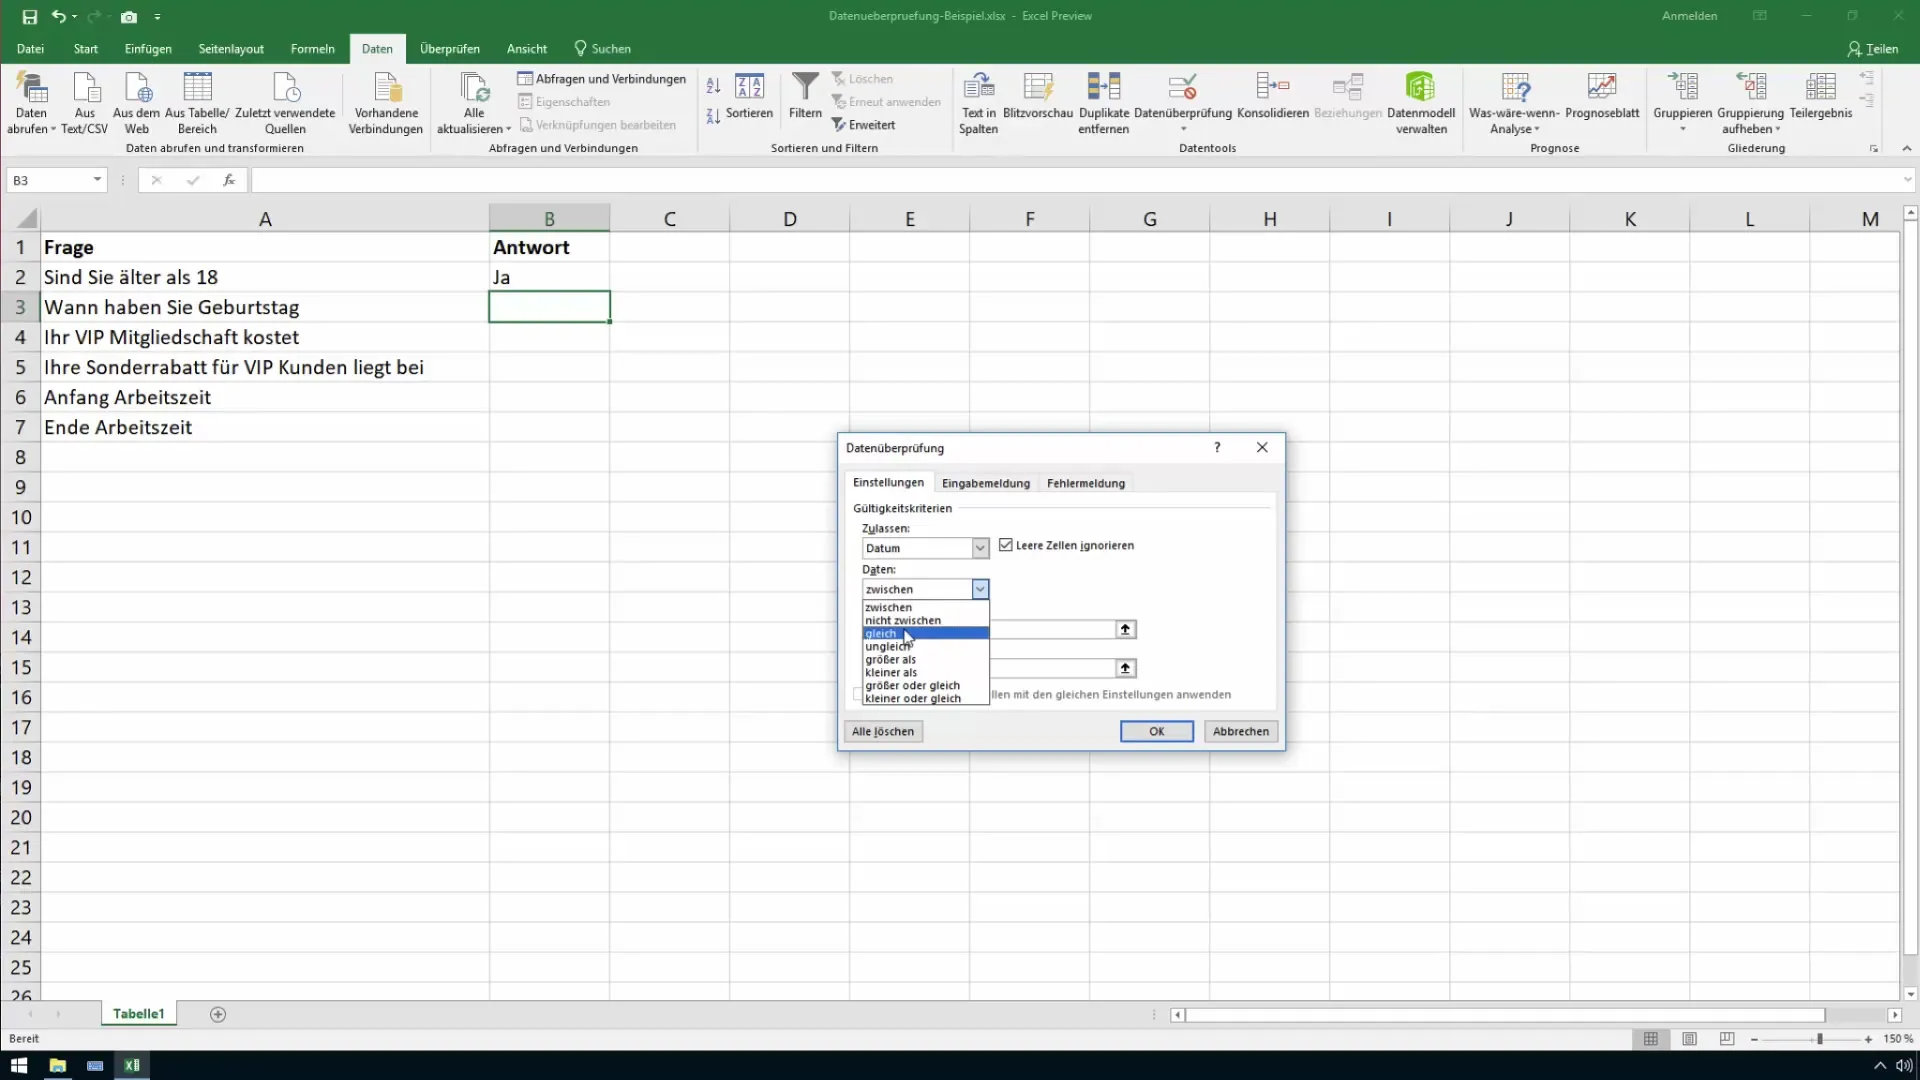Open the Zulassen dropdown showing Datum
This screenshot has height=1080, width=1920.
pos(925,548)
